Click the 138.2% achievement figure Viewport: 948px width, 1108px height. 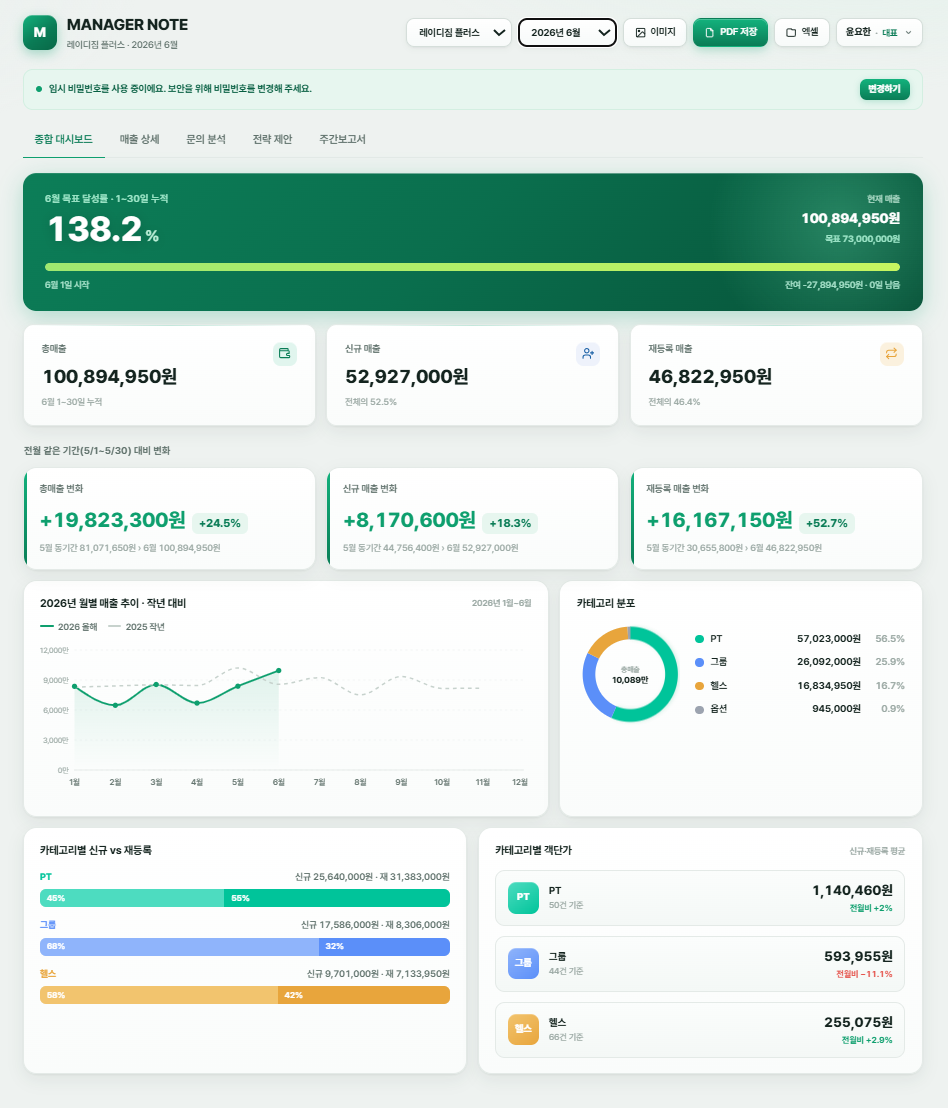point(103,230)
